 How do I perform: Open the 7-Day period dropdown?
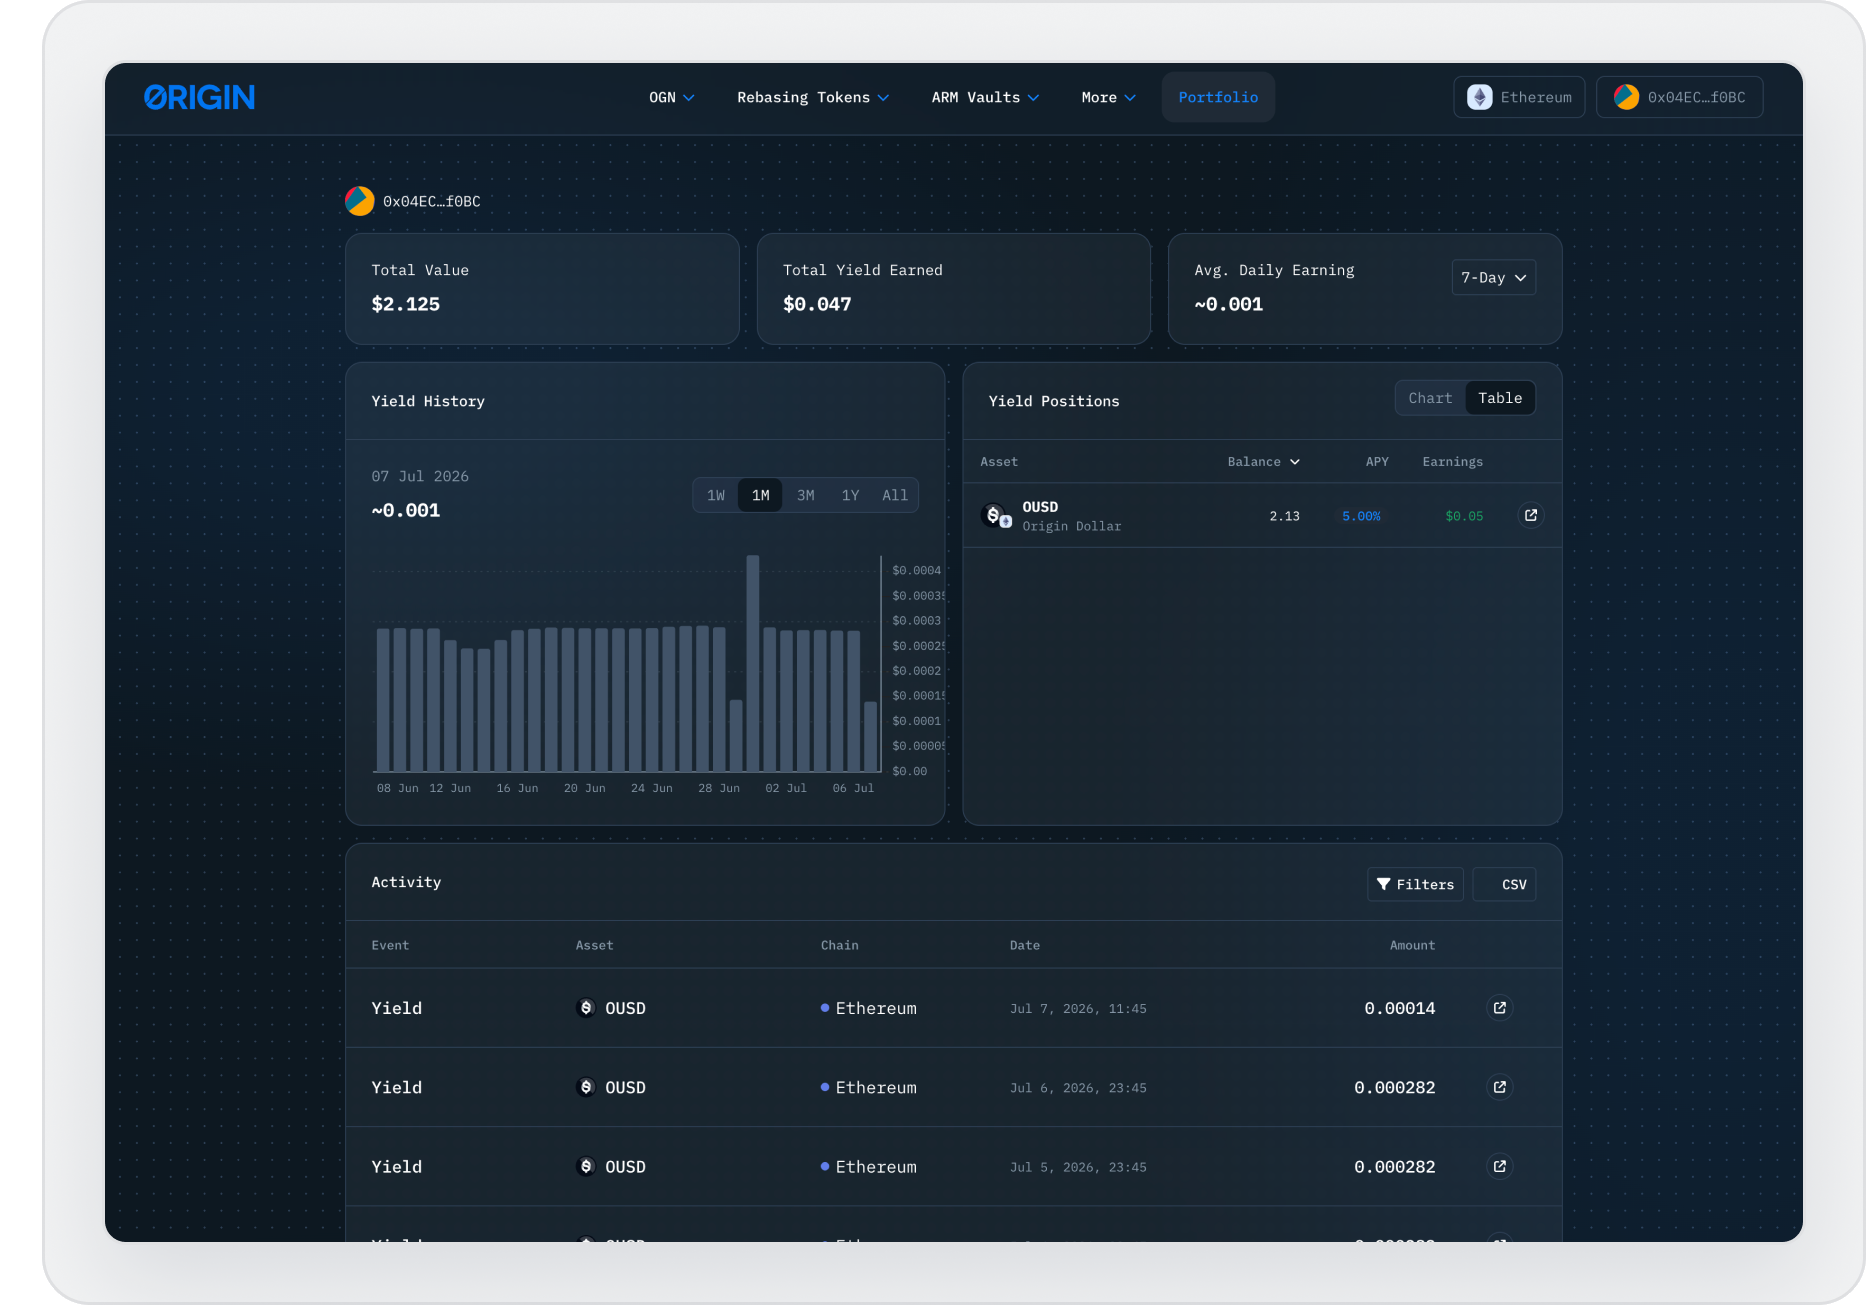pos(1493,277)
